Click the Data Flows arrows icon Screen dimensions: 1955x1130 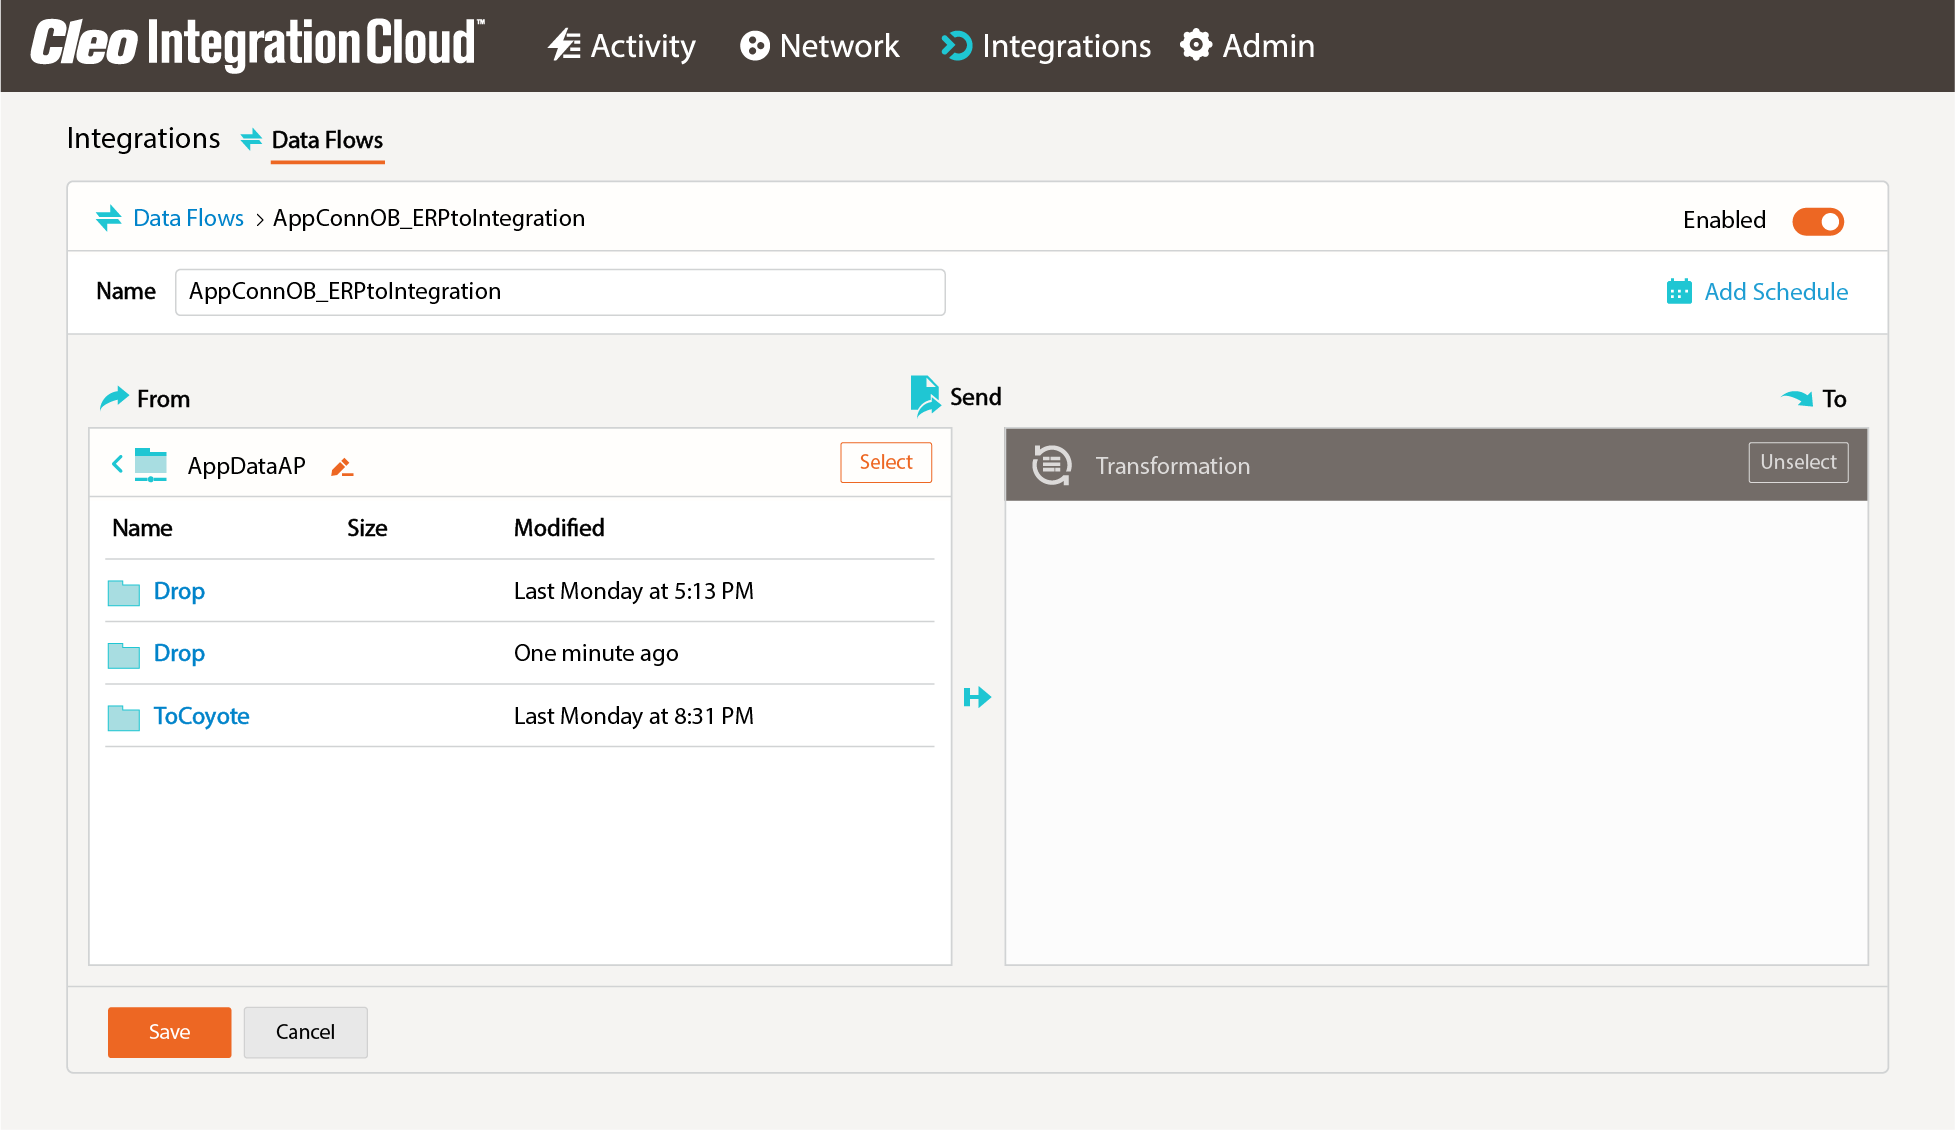click(109, 218)
